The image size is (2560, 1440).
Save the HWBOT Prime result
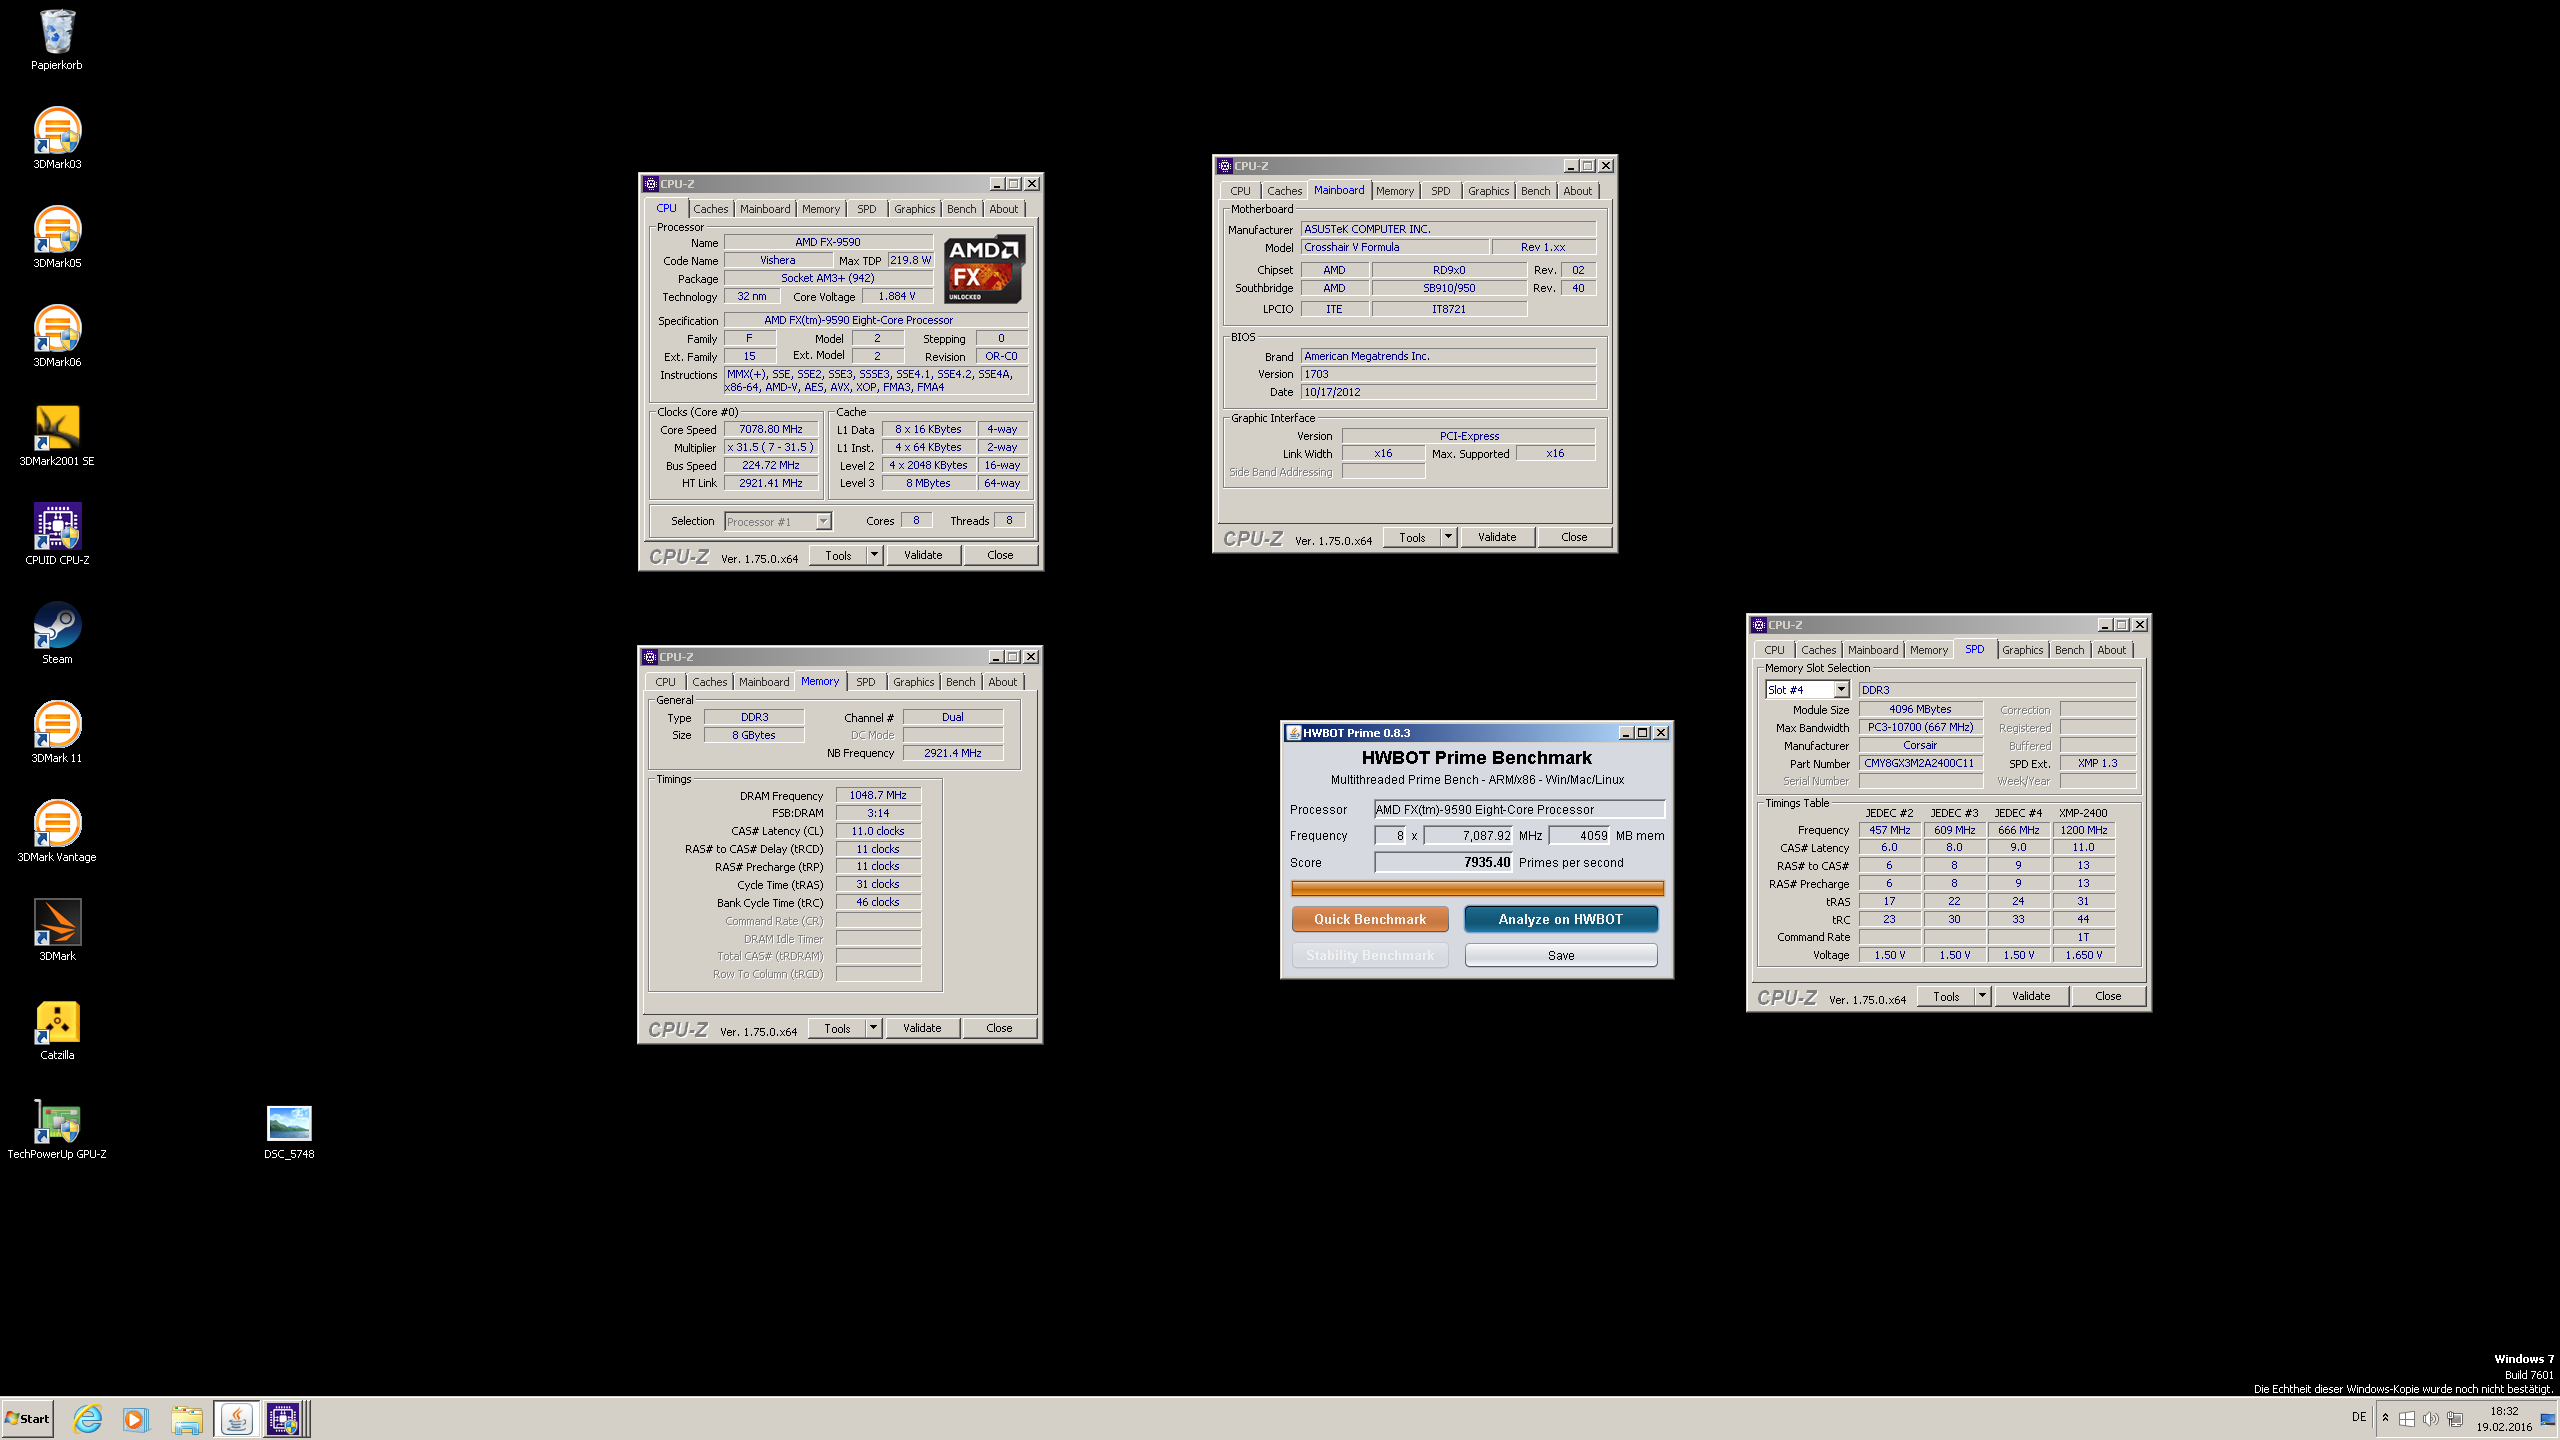[1561, 955]
